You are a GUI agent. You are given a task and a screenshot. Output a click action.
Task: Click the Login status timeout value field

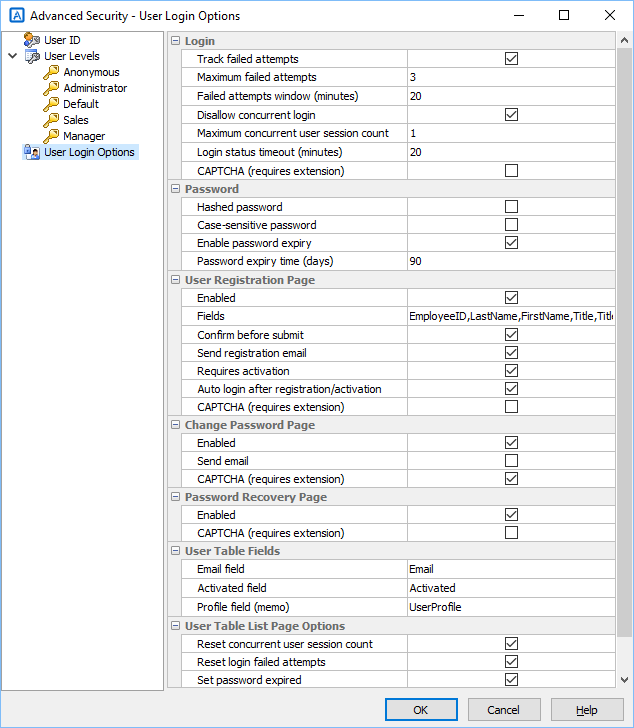(511, 152)
